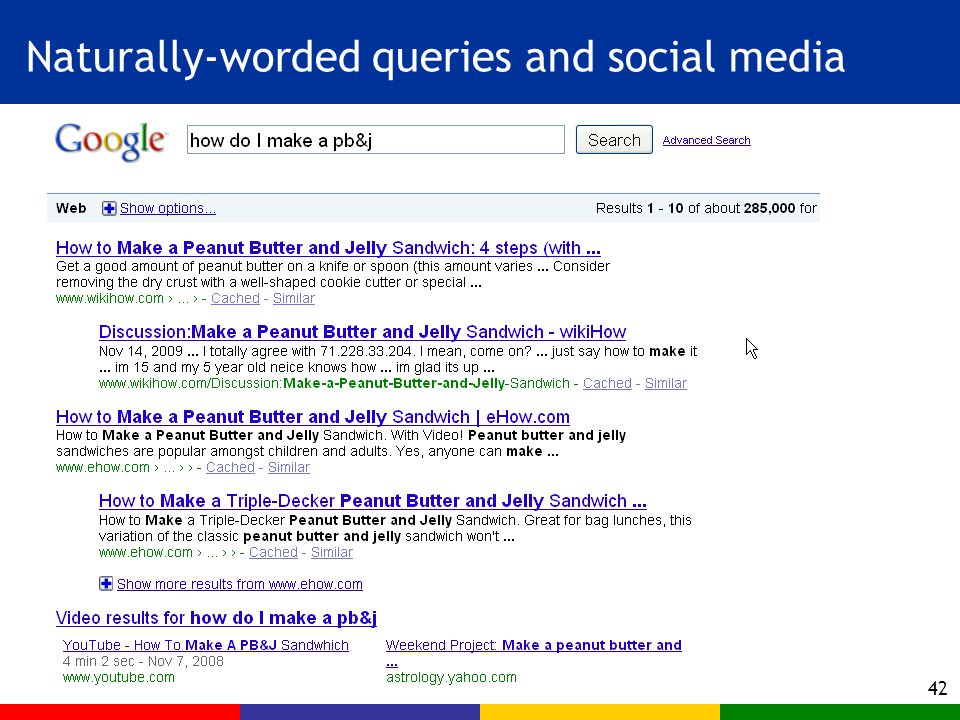This screenshot has width=960, height=720.
Task: Open the eHow.com Peanut Butter Sandwich result
Action: point(313,417)
